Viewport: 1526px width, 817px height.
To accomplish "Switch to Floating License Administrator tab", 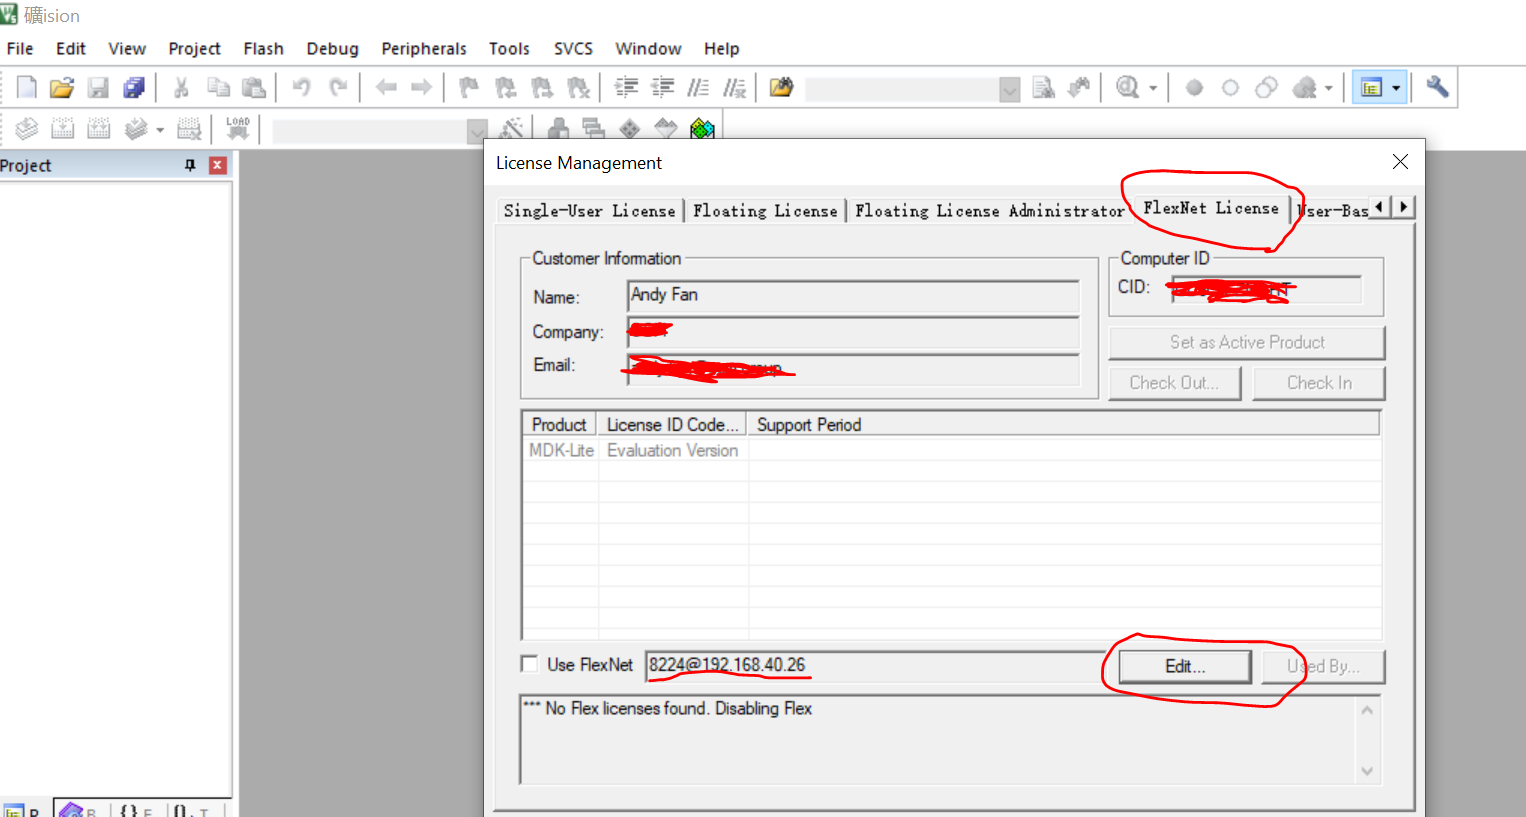I will (x=989, y=211).
